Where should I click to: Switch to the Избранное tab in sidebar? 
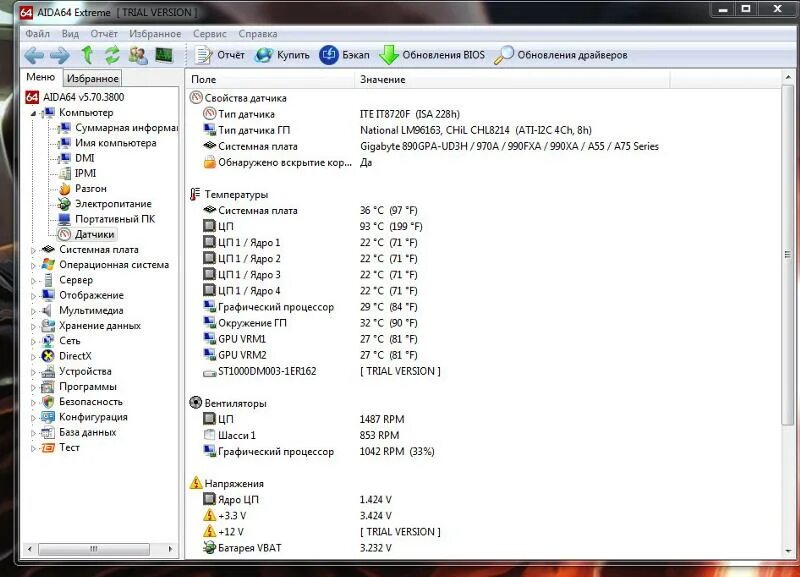93,79
